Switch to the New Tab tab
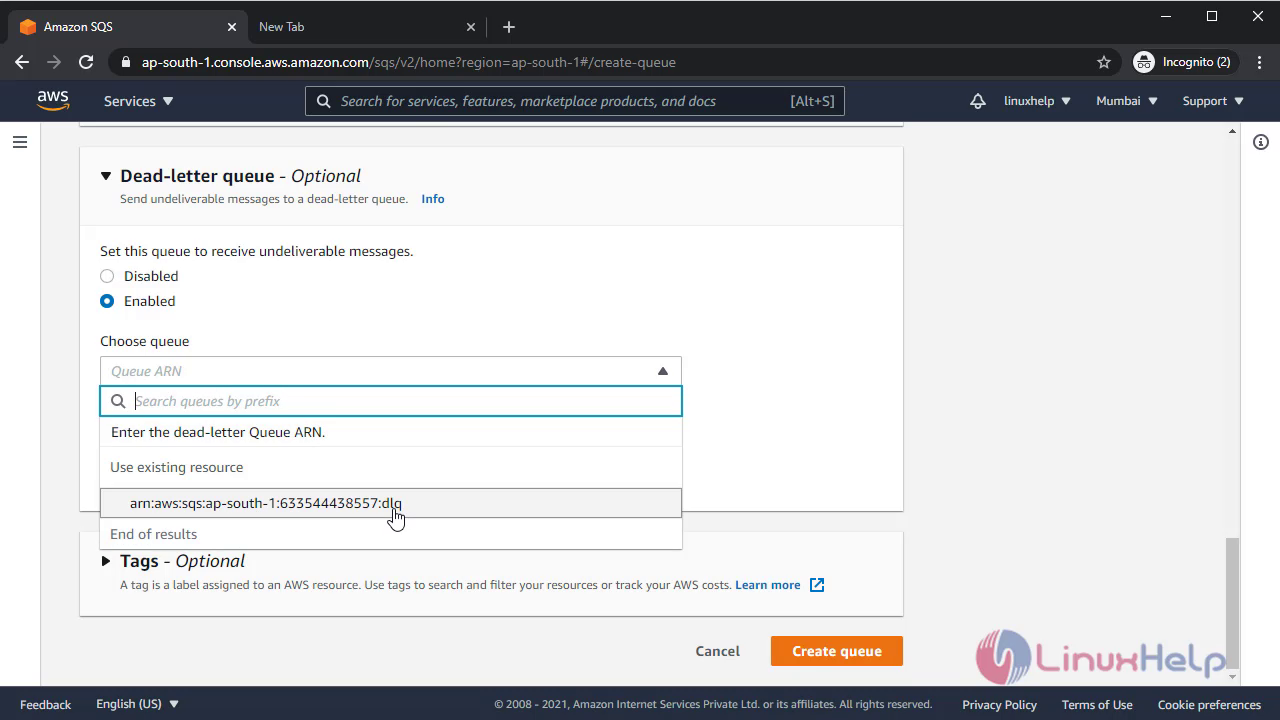1280x720 pixels. coord(366,27)
